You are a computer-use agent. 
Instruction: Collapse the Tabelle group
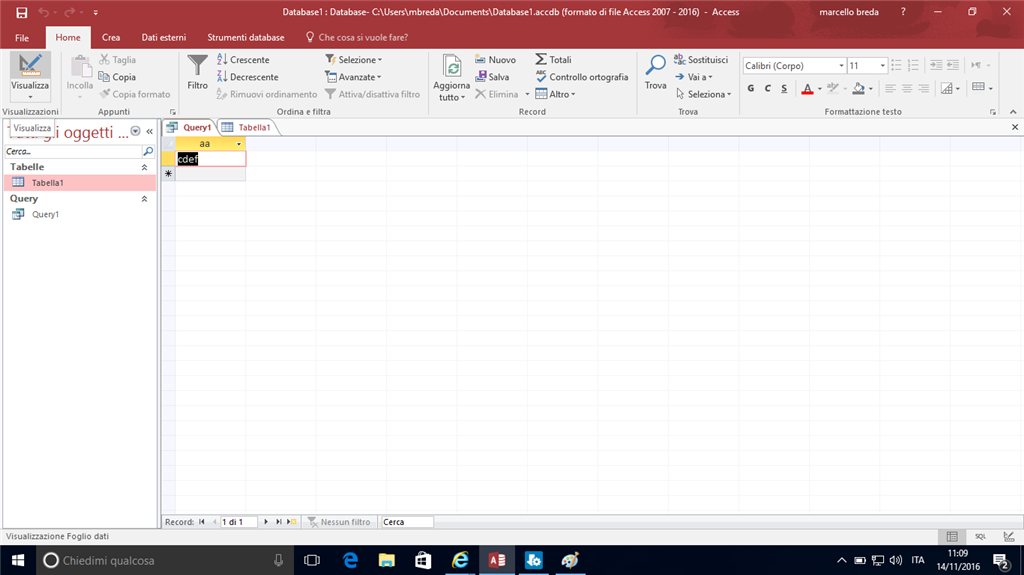point(144,167)
